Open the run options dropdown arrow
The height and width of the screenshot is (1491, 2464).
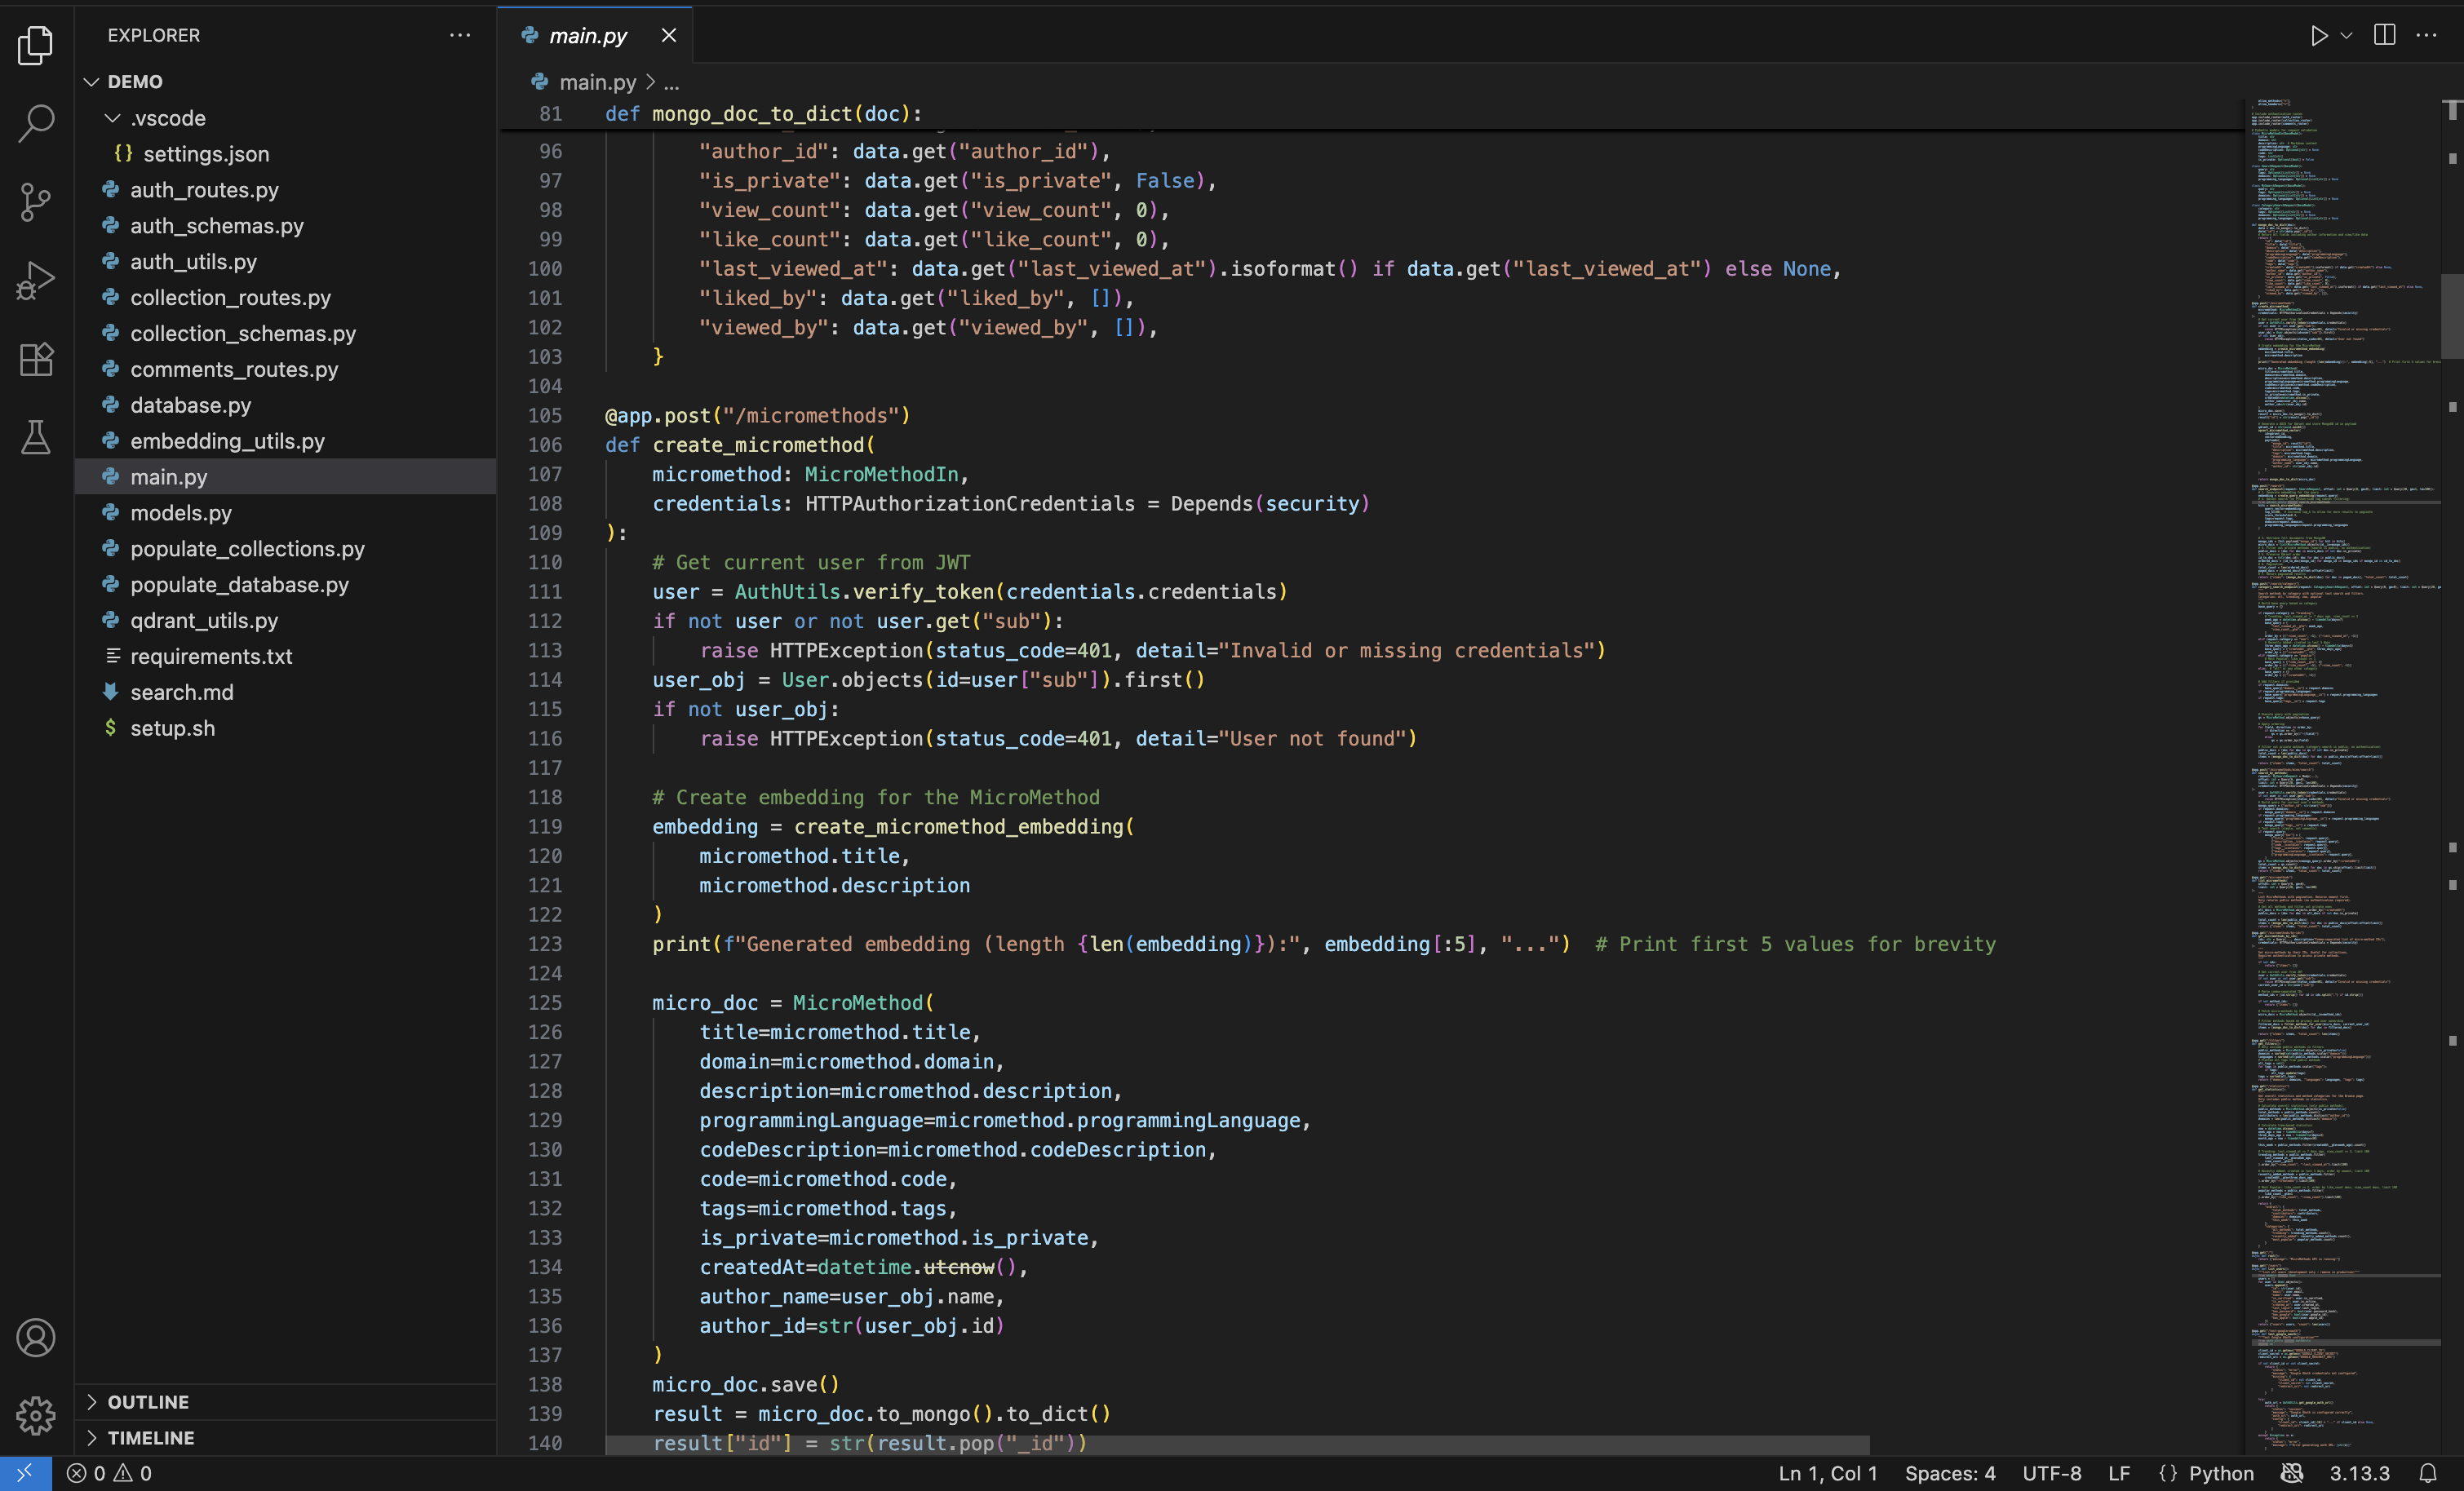[x=2346, y=36]
